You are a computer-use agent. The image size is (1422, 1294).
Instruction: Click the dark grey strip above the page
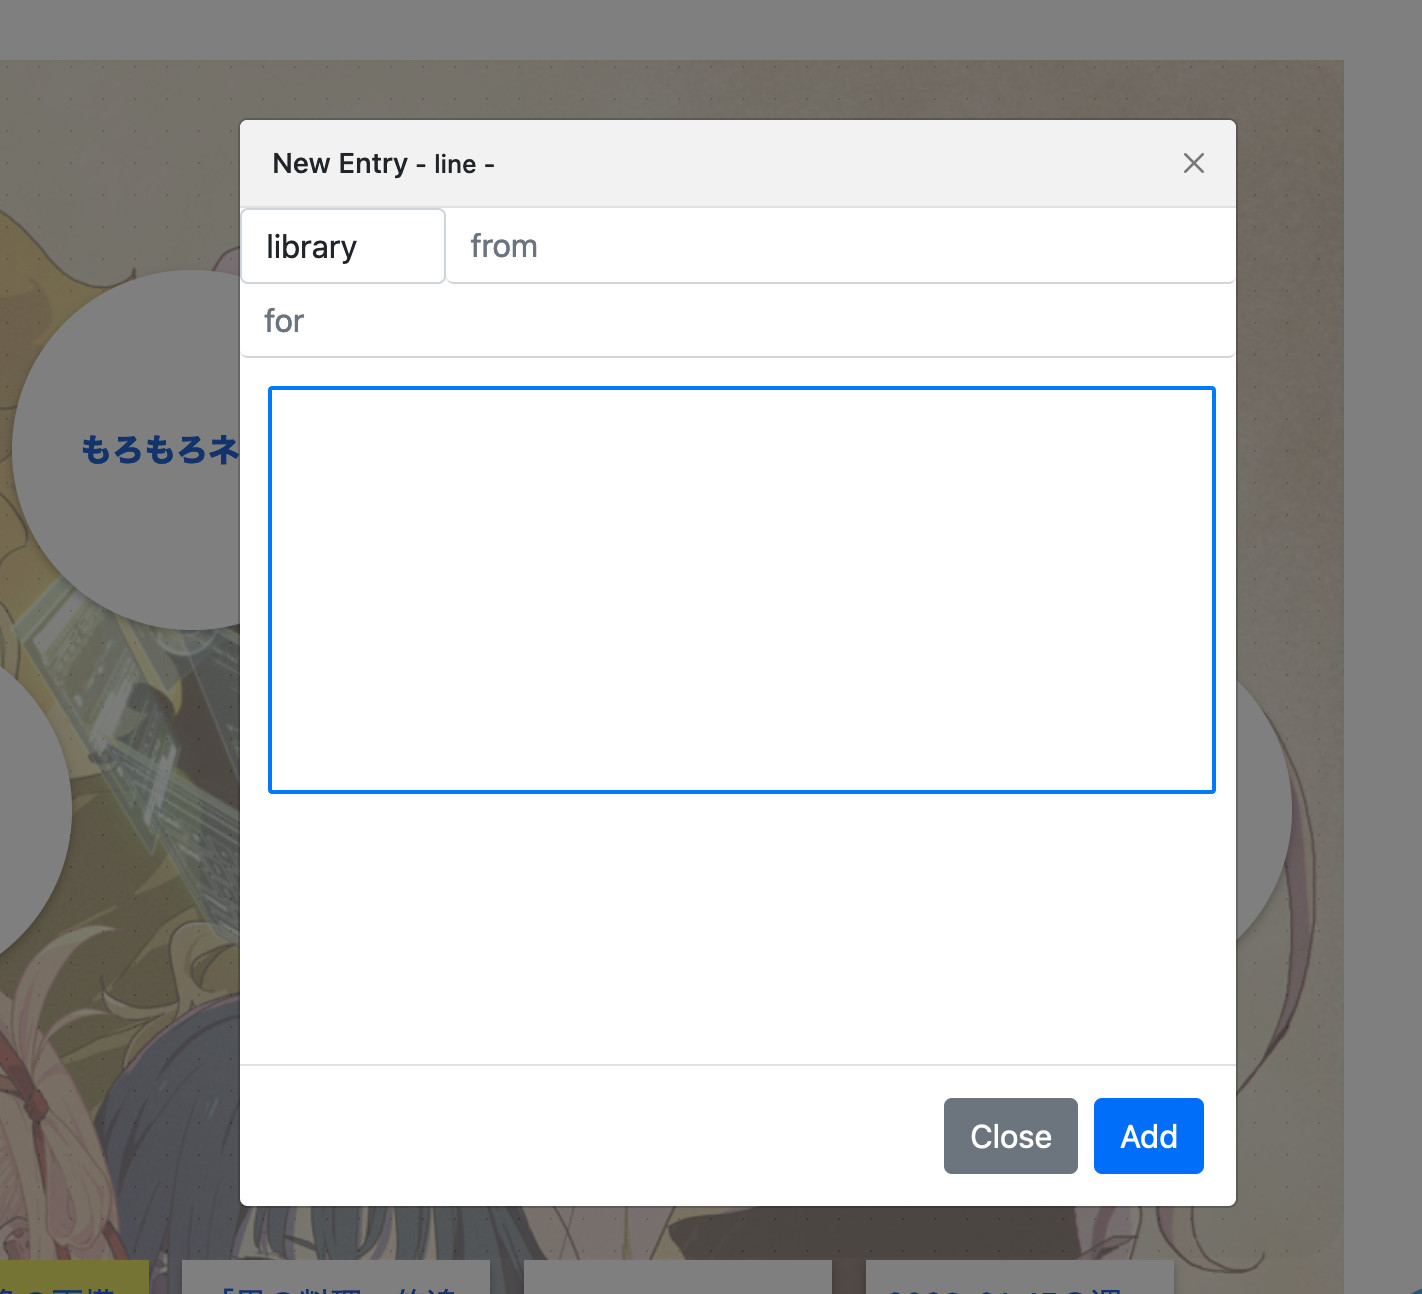700,20
